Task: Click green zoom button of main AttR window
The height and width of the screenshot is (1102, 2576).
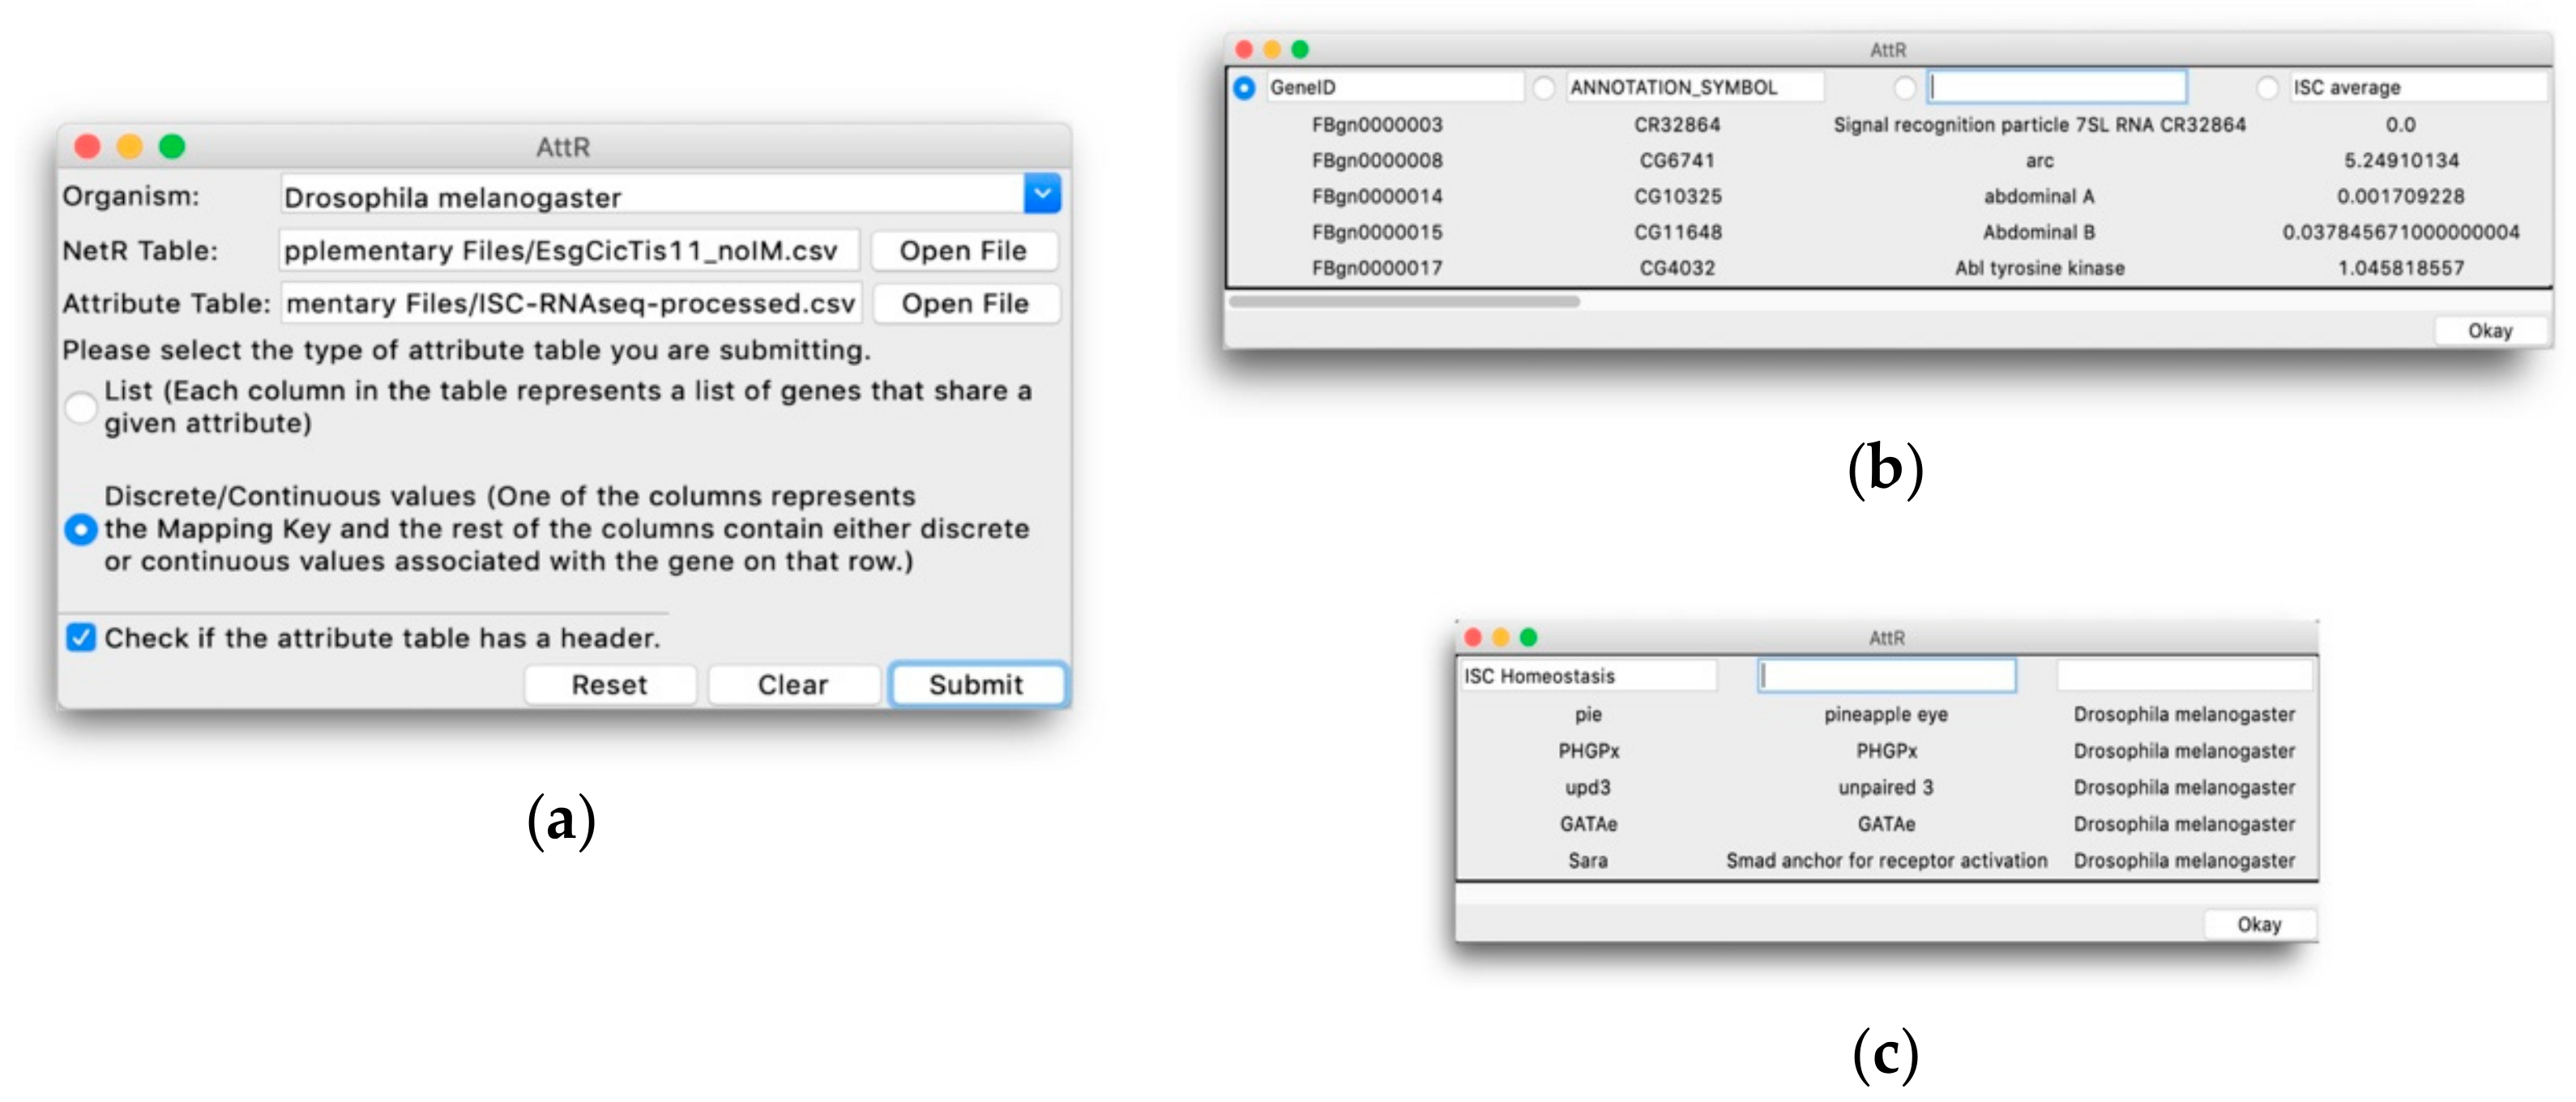Action: click(x=172, y=147)
